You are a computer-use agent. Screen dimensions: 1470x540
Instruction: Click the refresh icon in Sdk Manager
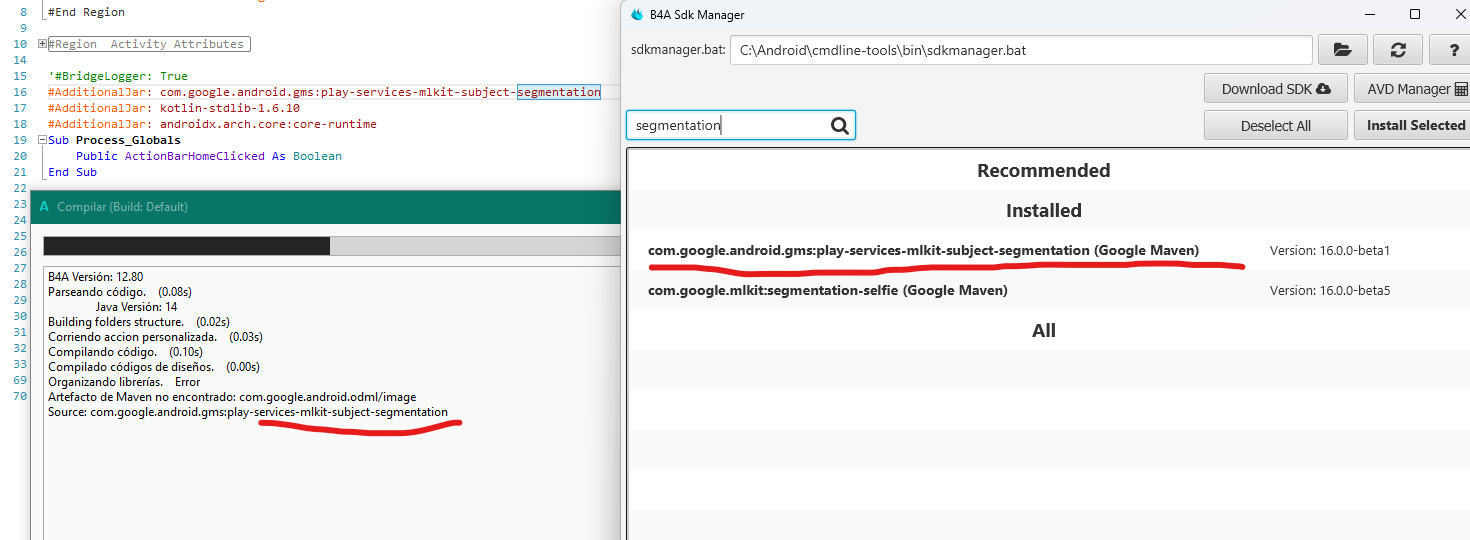1398,50
